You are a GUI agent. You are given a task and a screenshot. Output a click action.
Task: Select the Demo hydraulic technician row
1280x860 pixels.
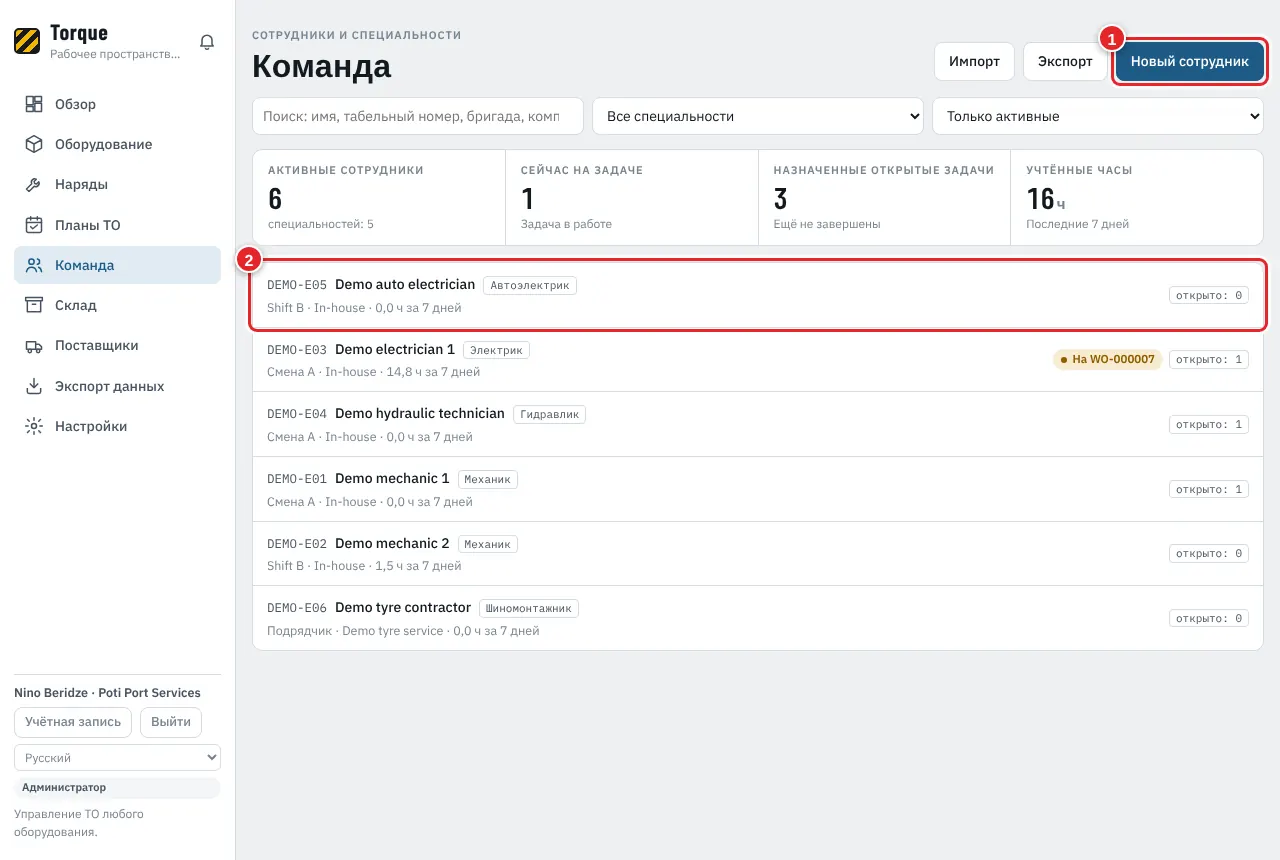pyautogui.click(x=758, y=425)
